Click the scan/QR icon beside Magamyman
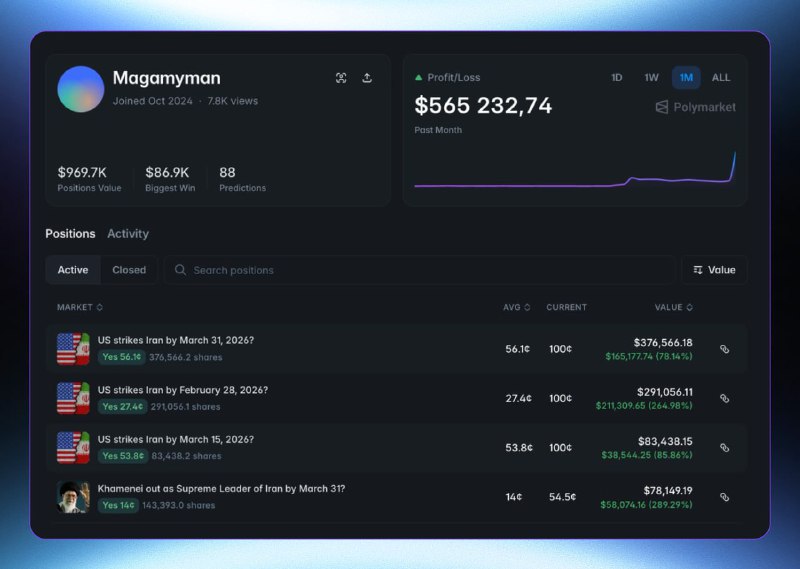Viewport: 800px width, 569px height. pos(341,78)
